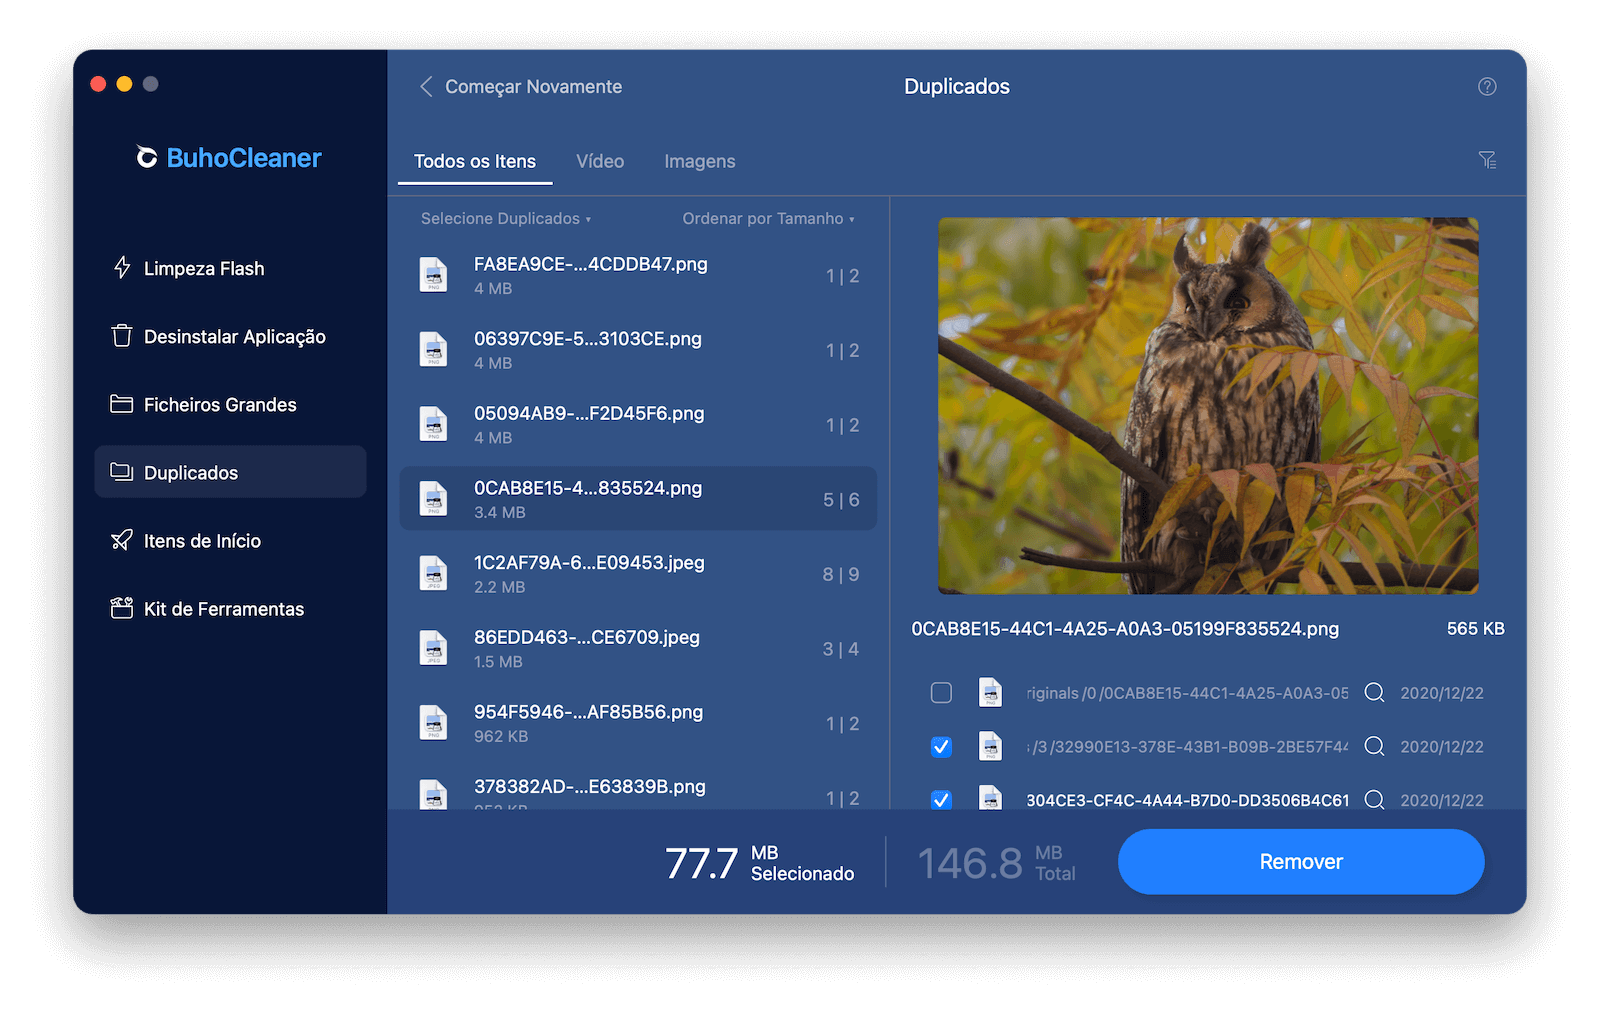Viewport: 1600px width, 1011px height.
Task: Click the 146.8 MB Total value
Action: click(996, 863)
